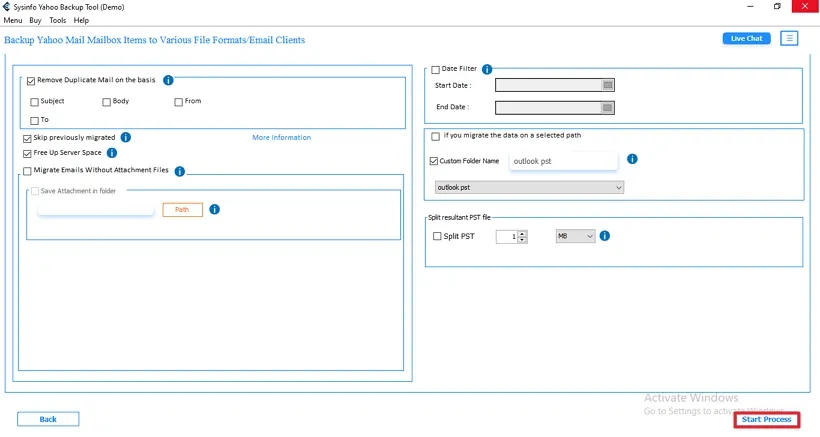Open the MB size unit dropdown

[575, 236]
